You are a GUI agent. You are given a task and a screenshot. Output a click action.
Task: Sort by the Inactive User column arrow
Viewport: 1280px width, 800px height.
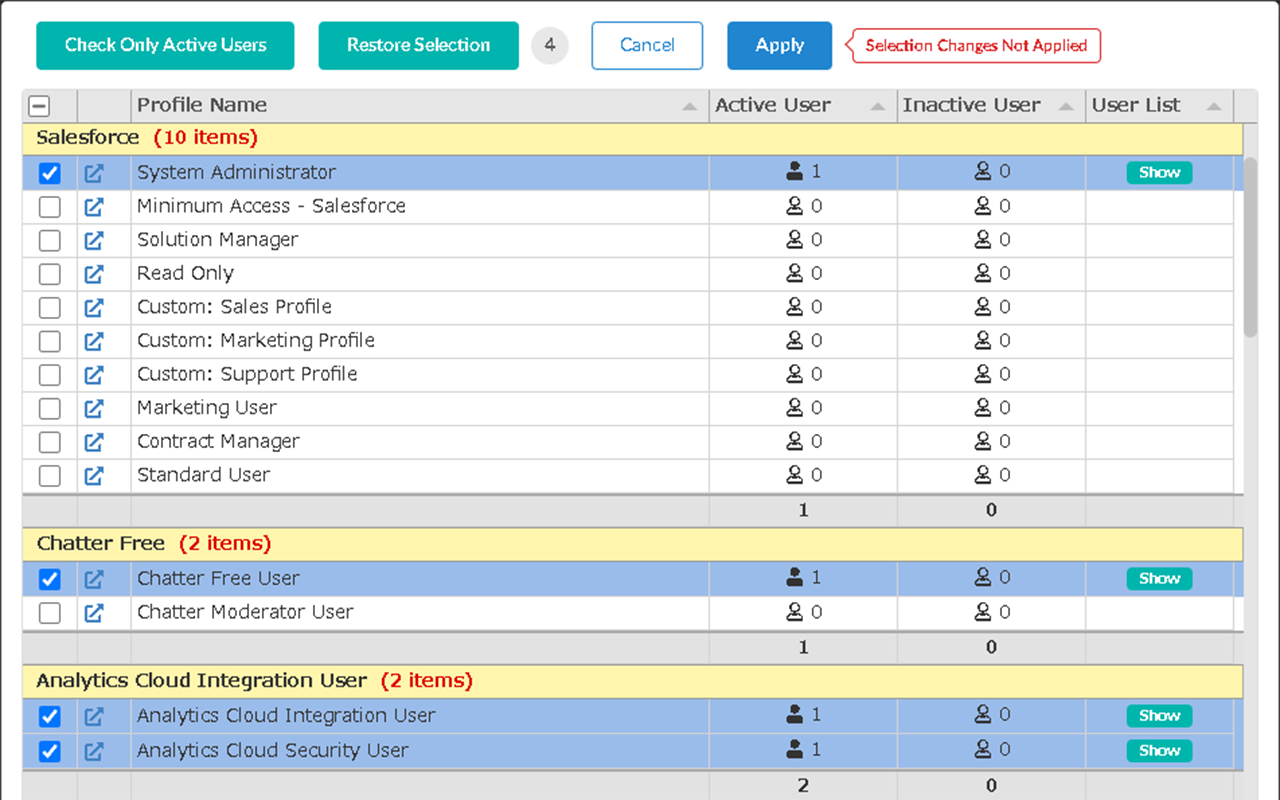(x=1066, y=106)
